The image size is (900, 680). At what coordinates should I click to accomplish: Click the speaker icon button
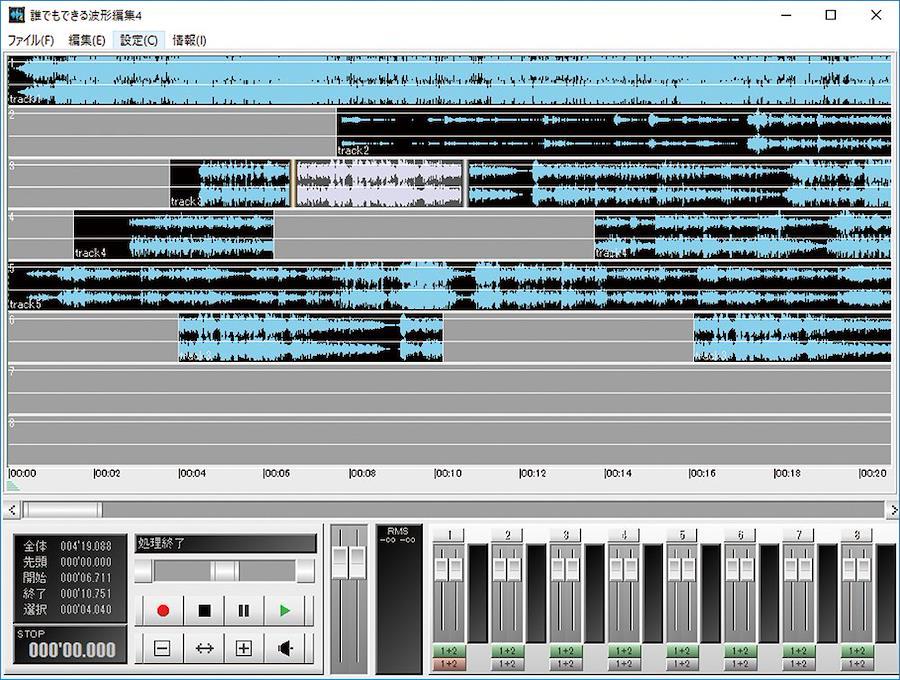click(285, 648)
